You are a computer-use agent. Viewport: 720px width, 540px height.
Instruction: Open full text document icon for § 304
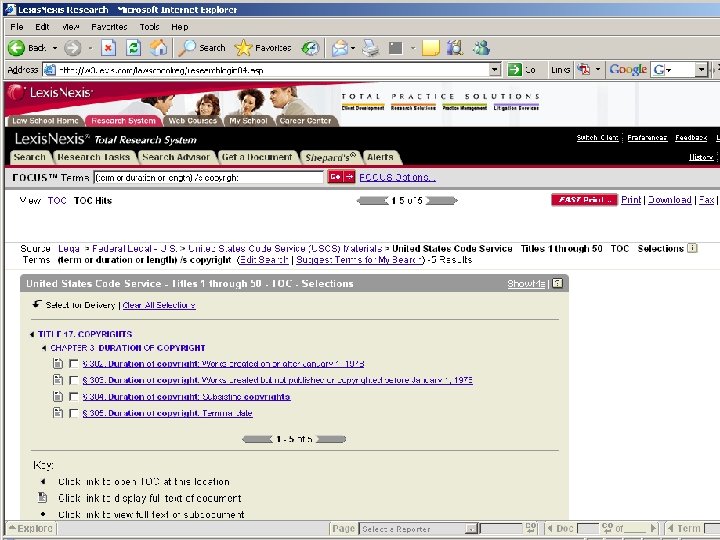57,396
